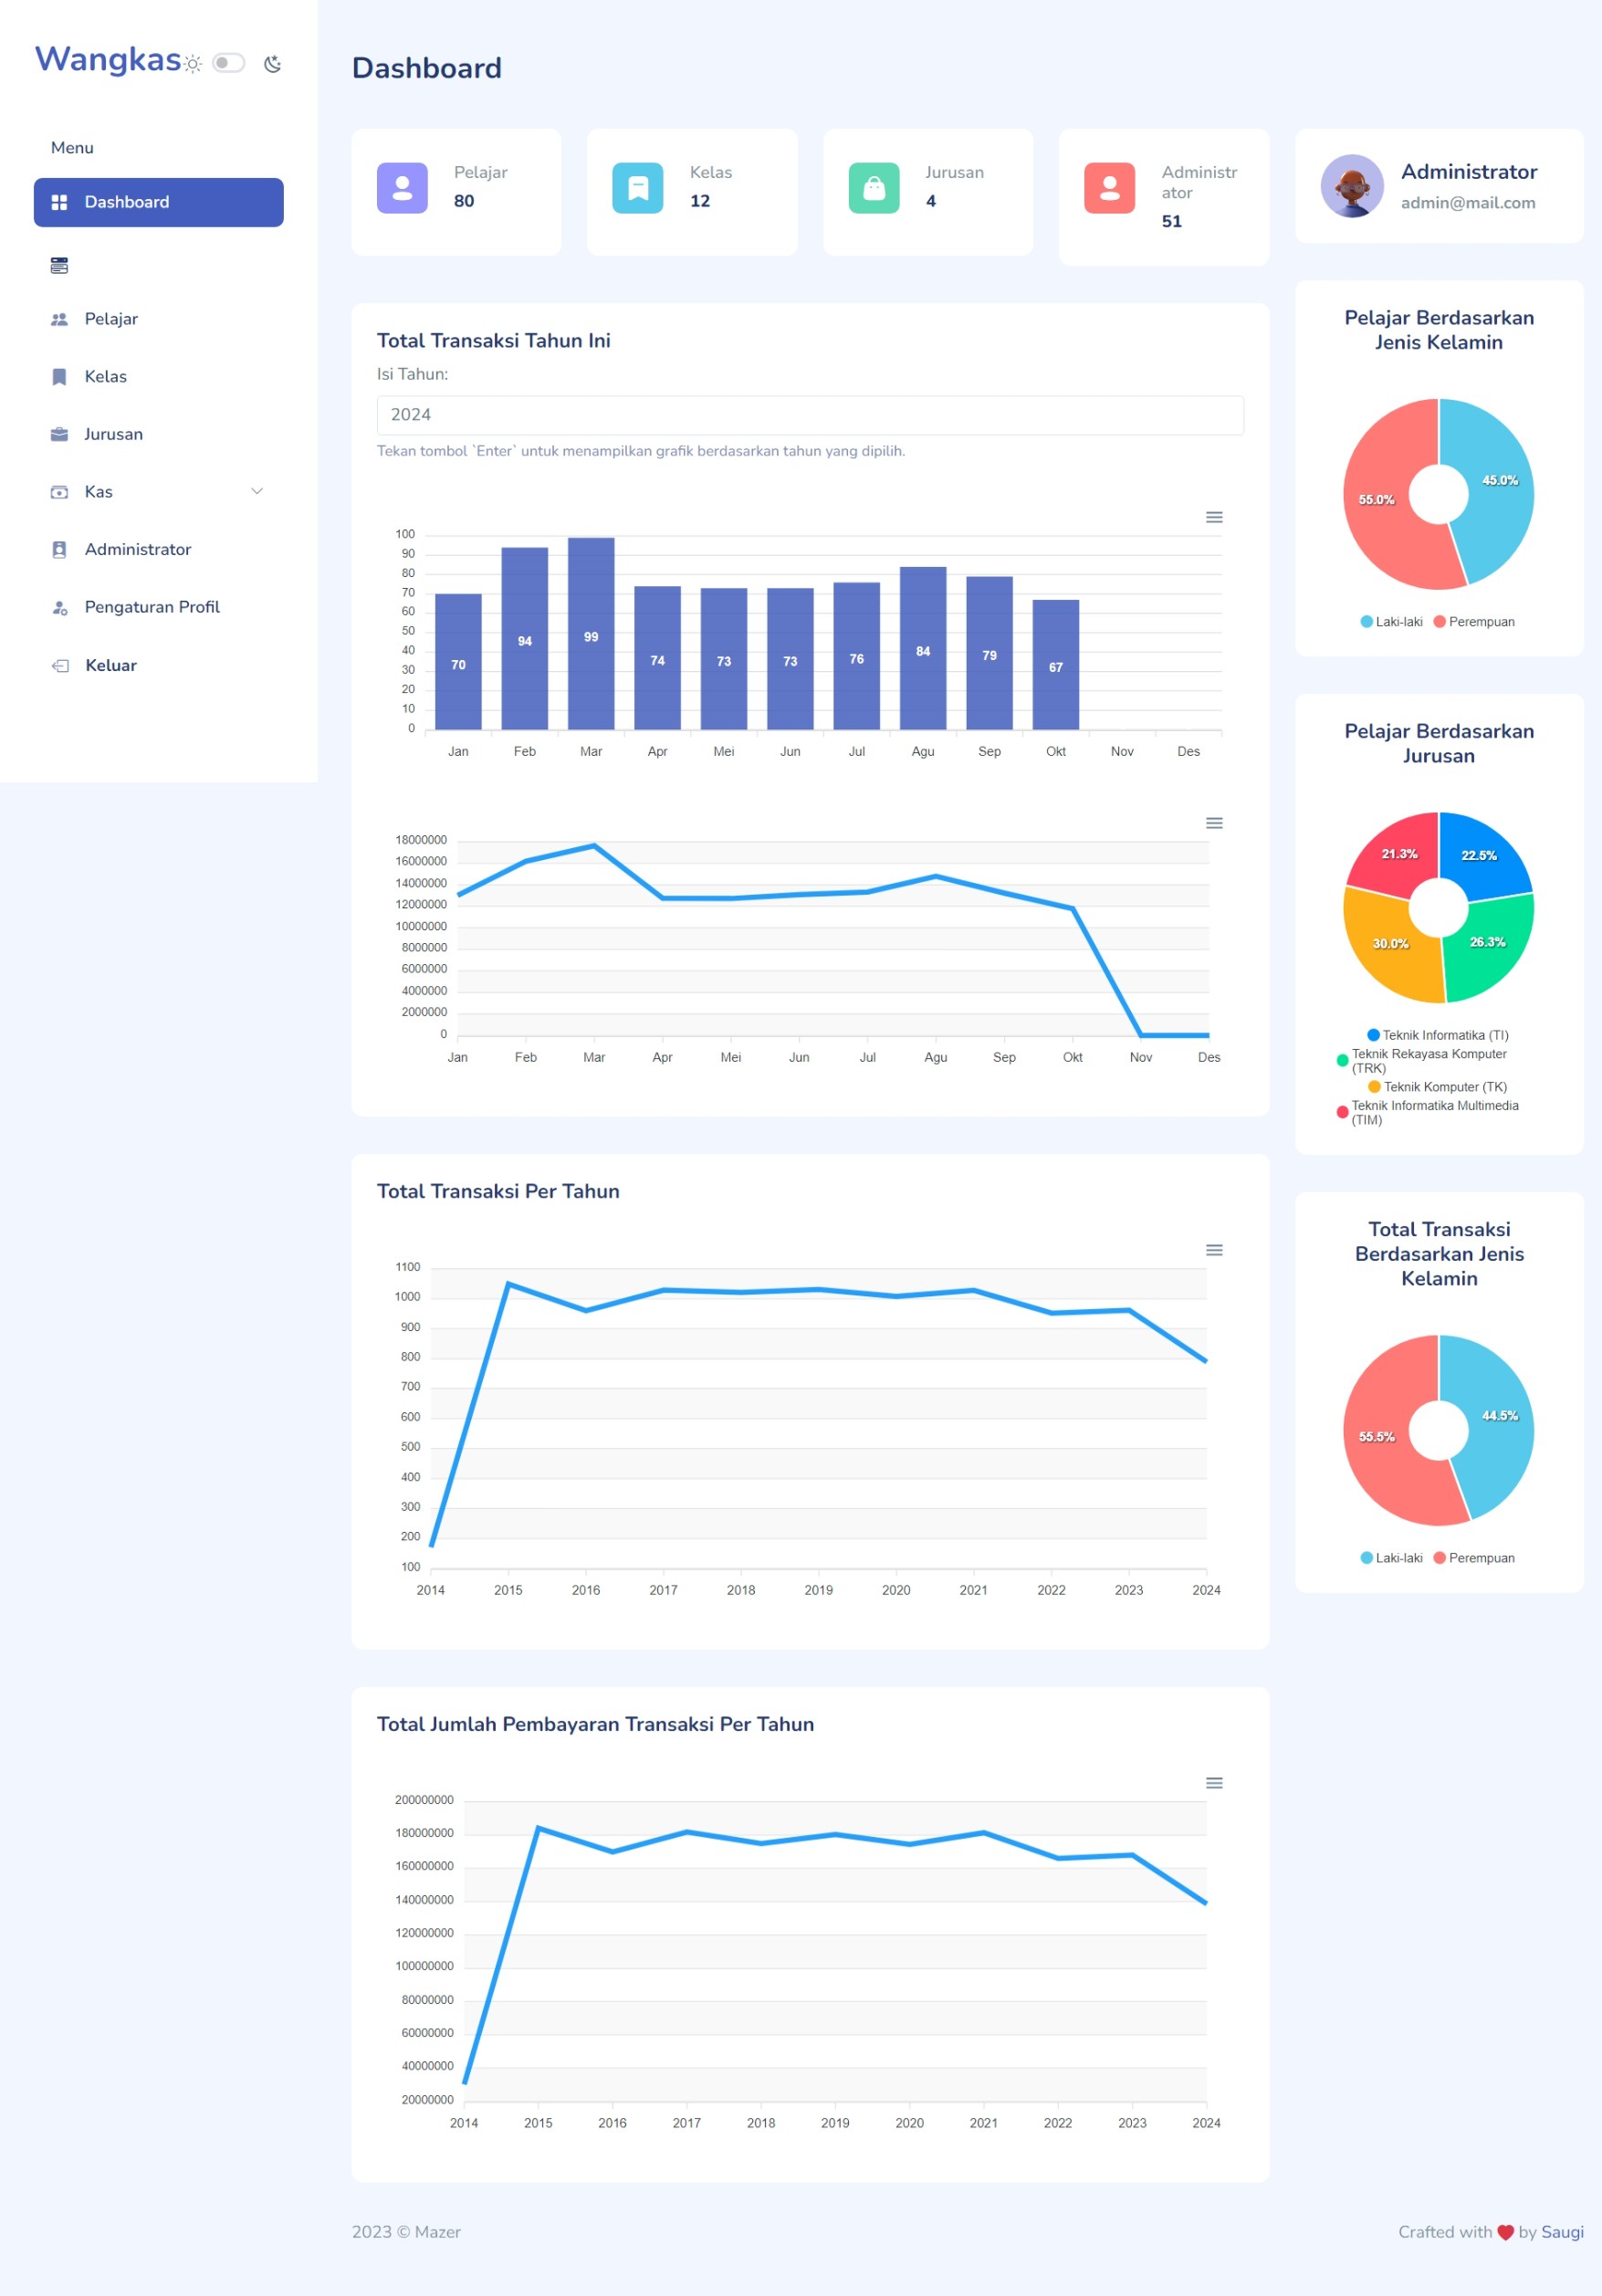This screenshot has width=1602, height=2296.
Task: Click the Pengaturan Profil gear-person icon
Action: tap(59, 607)
